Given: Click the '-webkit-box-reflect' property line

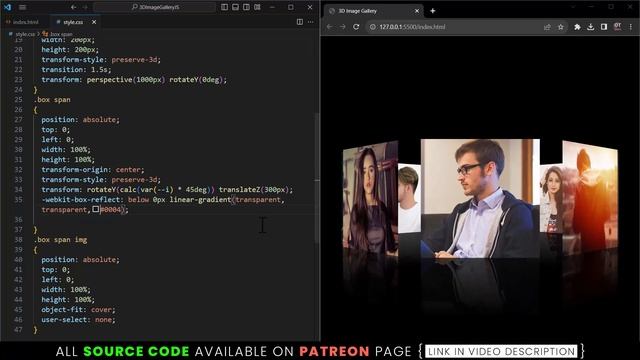Looking at the screenshot, I should click(x=163, y=200).
